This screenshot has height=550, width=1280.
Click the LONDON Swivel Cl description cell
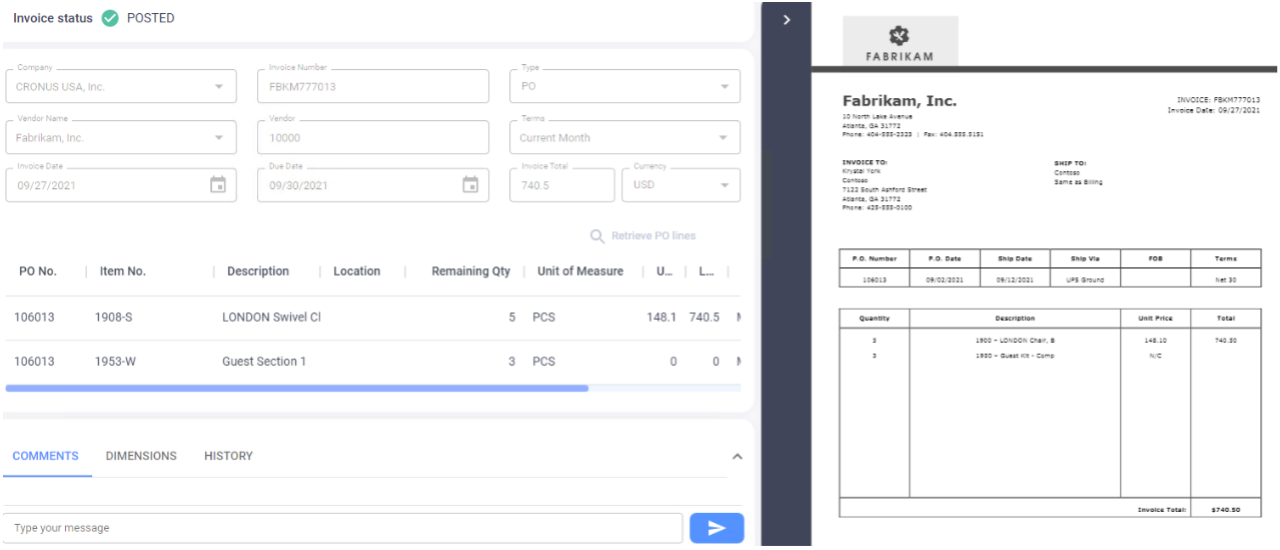[x=271, y=317]
